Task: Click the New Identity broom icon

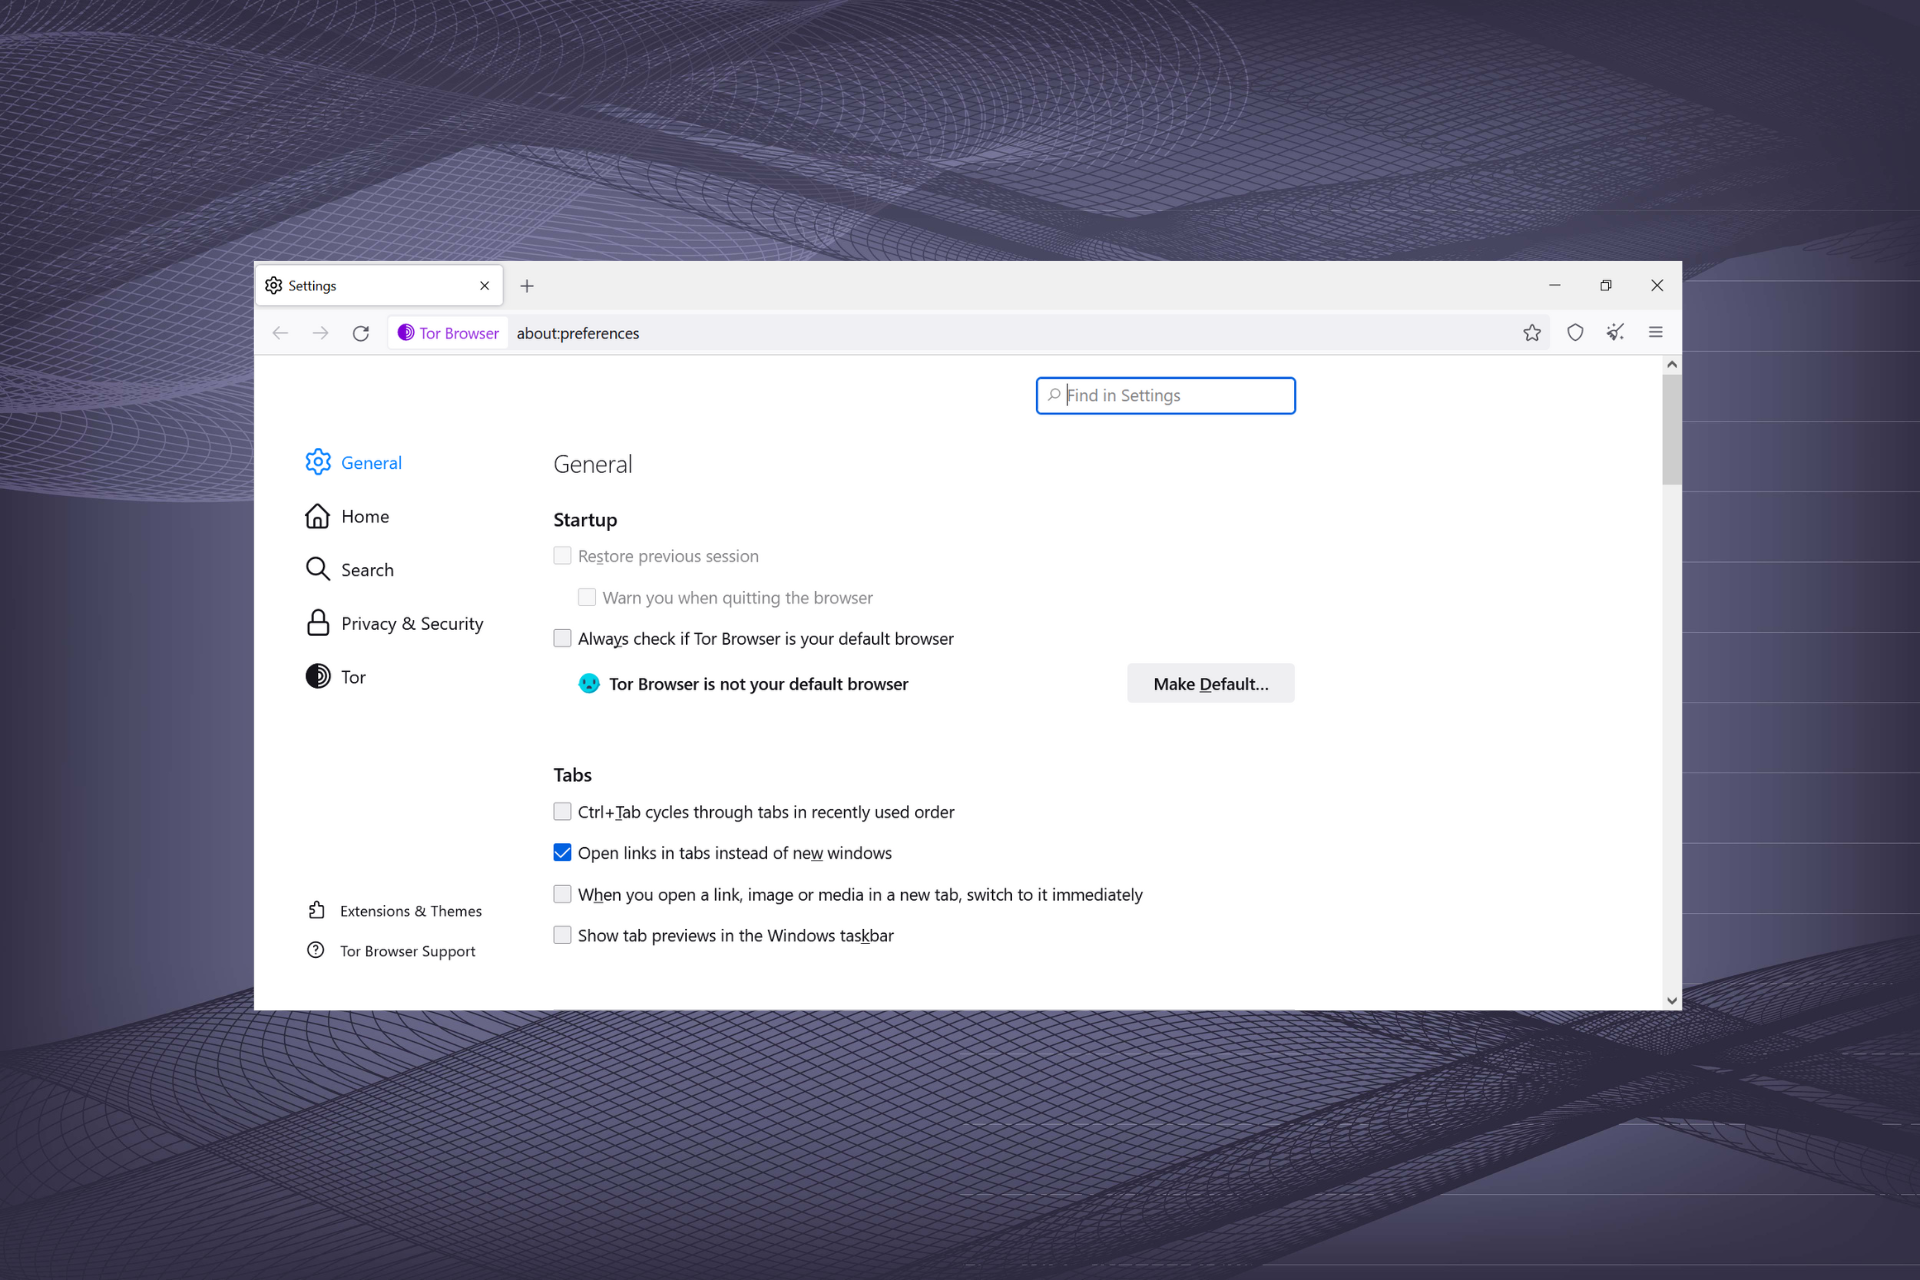Action: click(1615, 333)
